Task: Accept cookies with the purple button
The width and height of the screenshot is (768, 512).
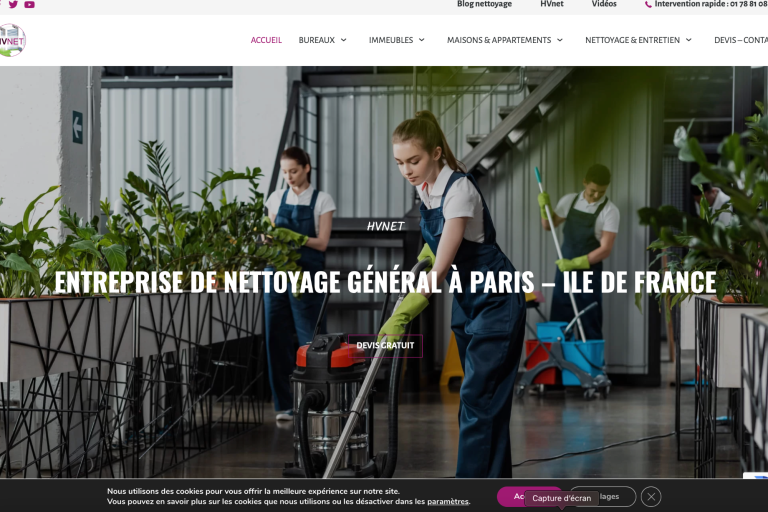Action: coord(511,497)
